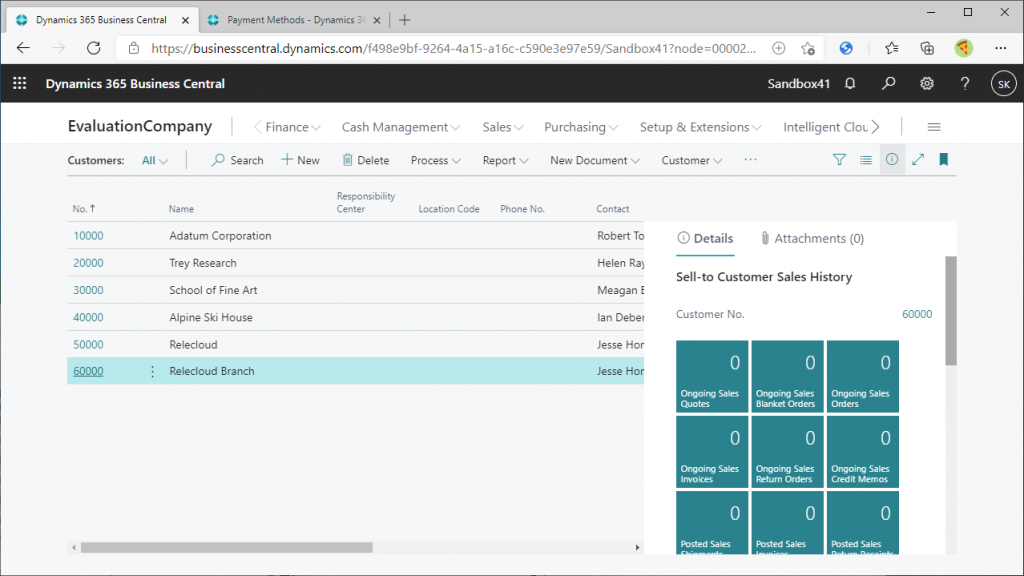Open the app launcher waffle menu
The width and height of the screenshot is (1024, 576).
(x=20, y=84)
